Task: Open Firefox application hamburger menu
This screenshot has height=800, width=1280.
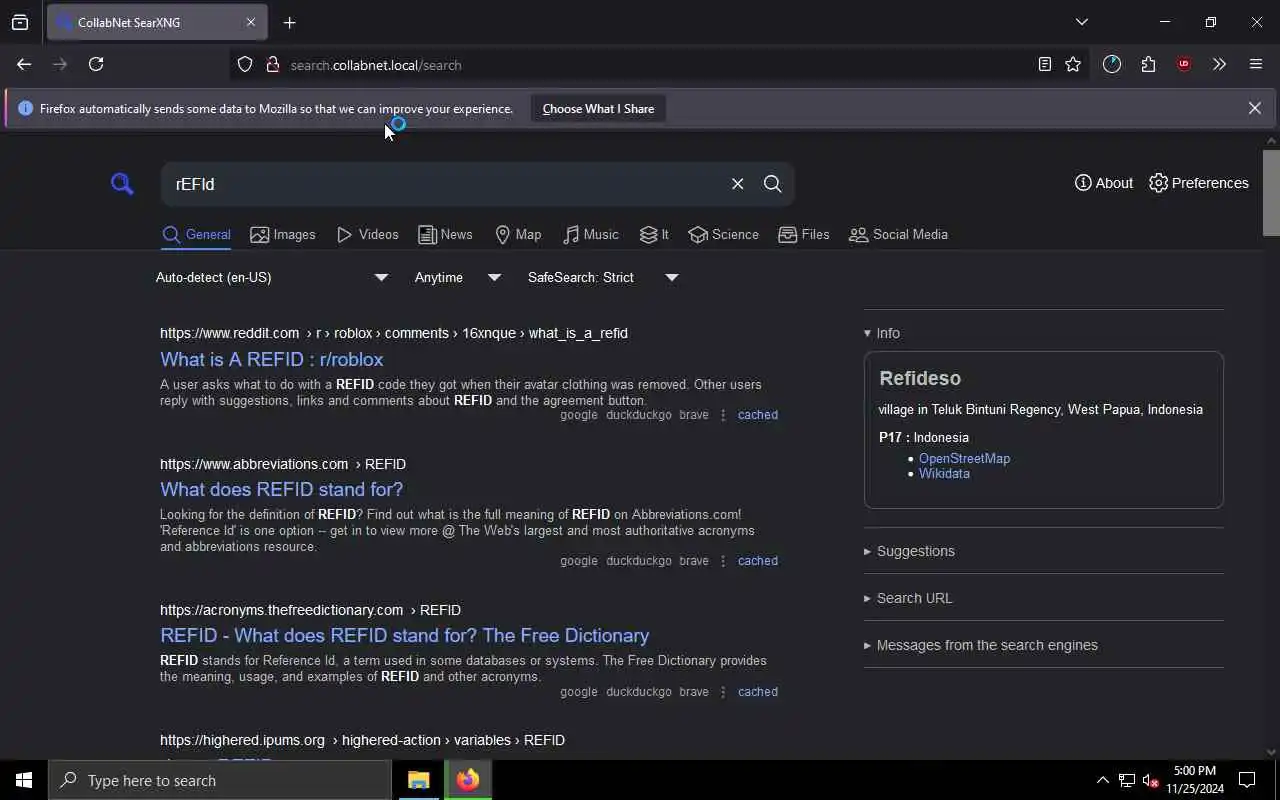Action: click(x=1256, y=64)
